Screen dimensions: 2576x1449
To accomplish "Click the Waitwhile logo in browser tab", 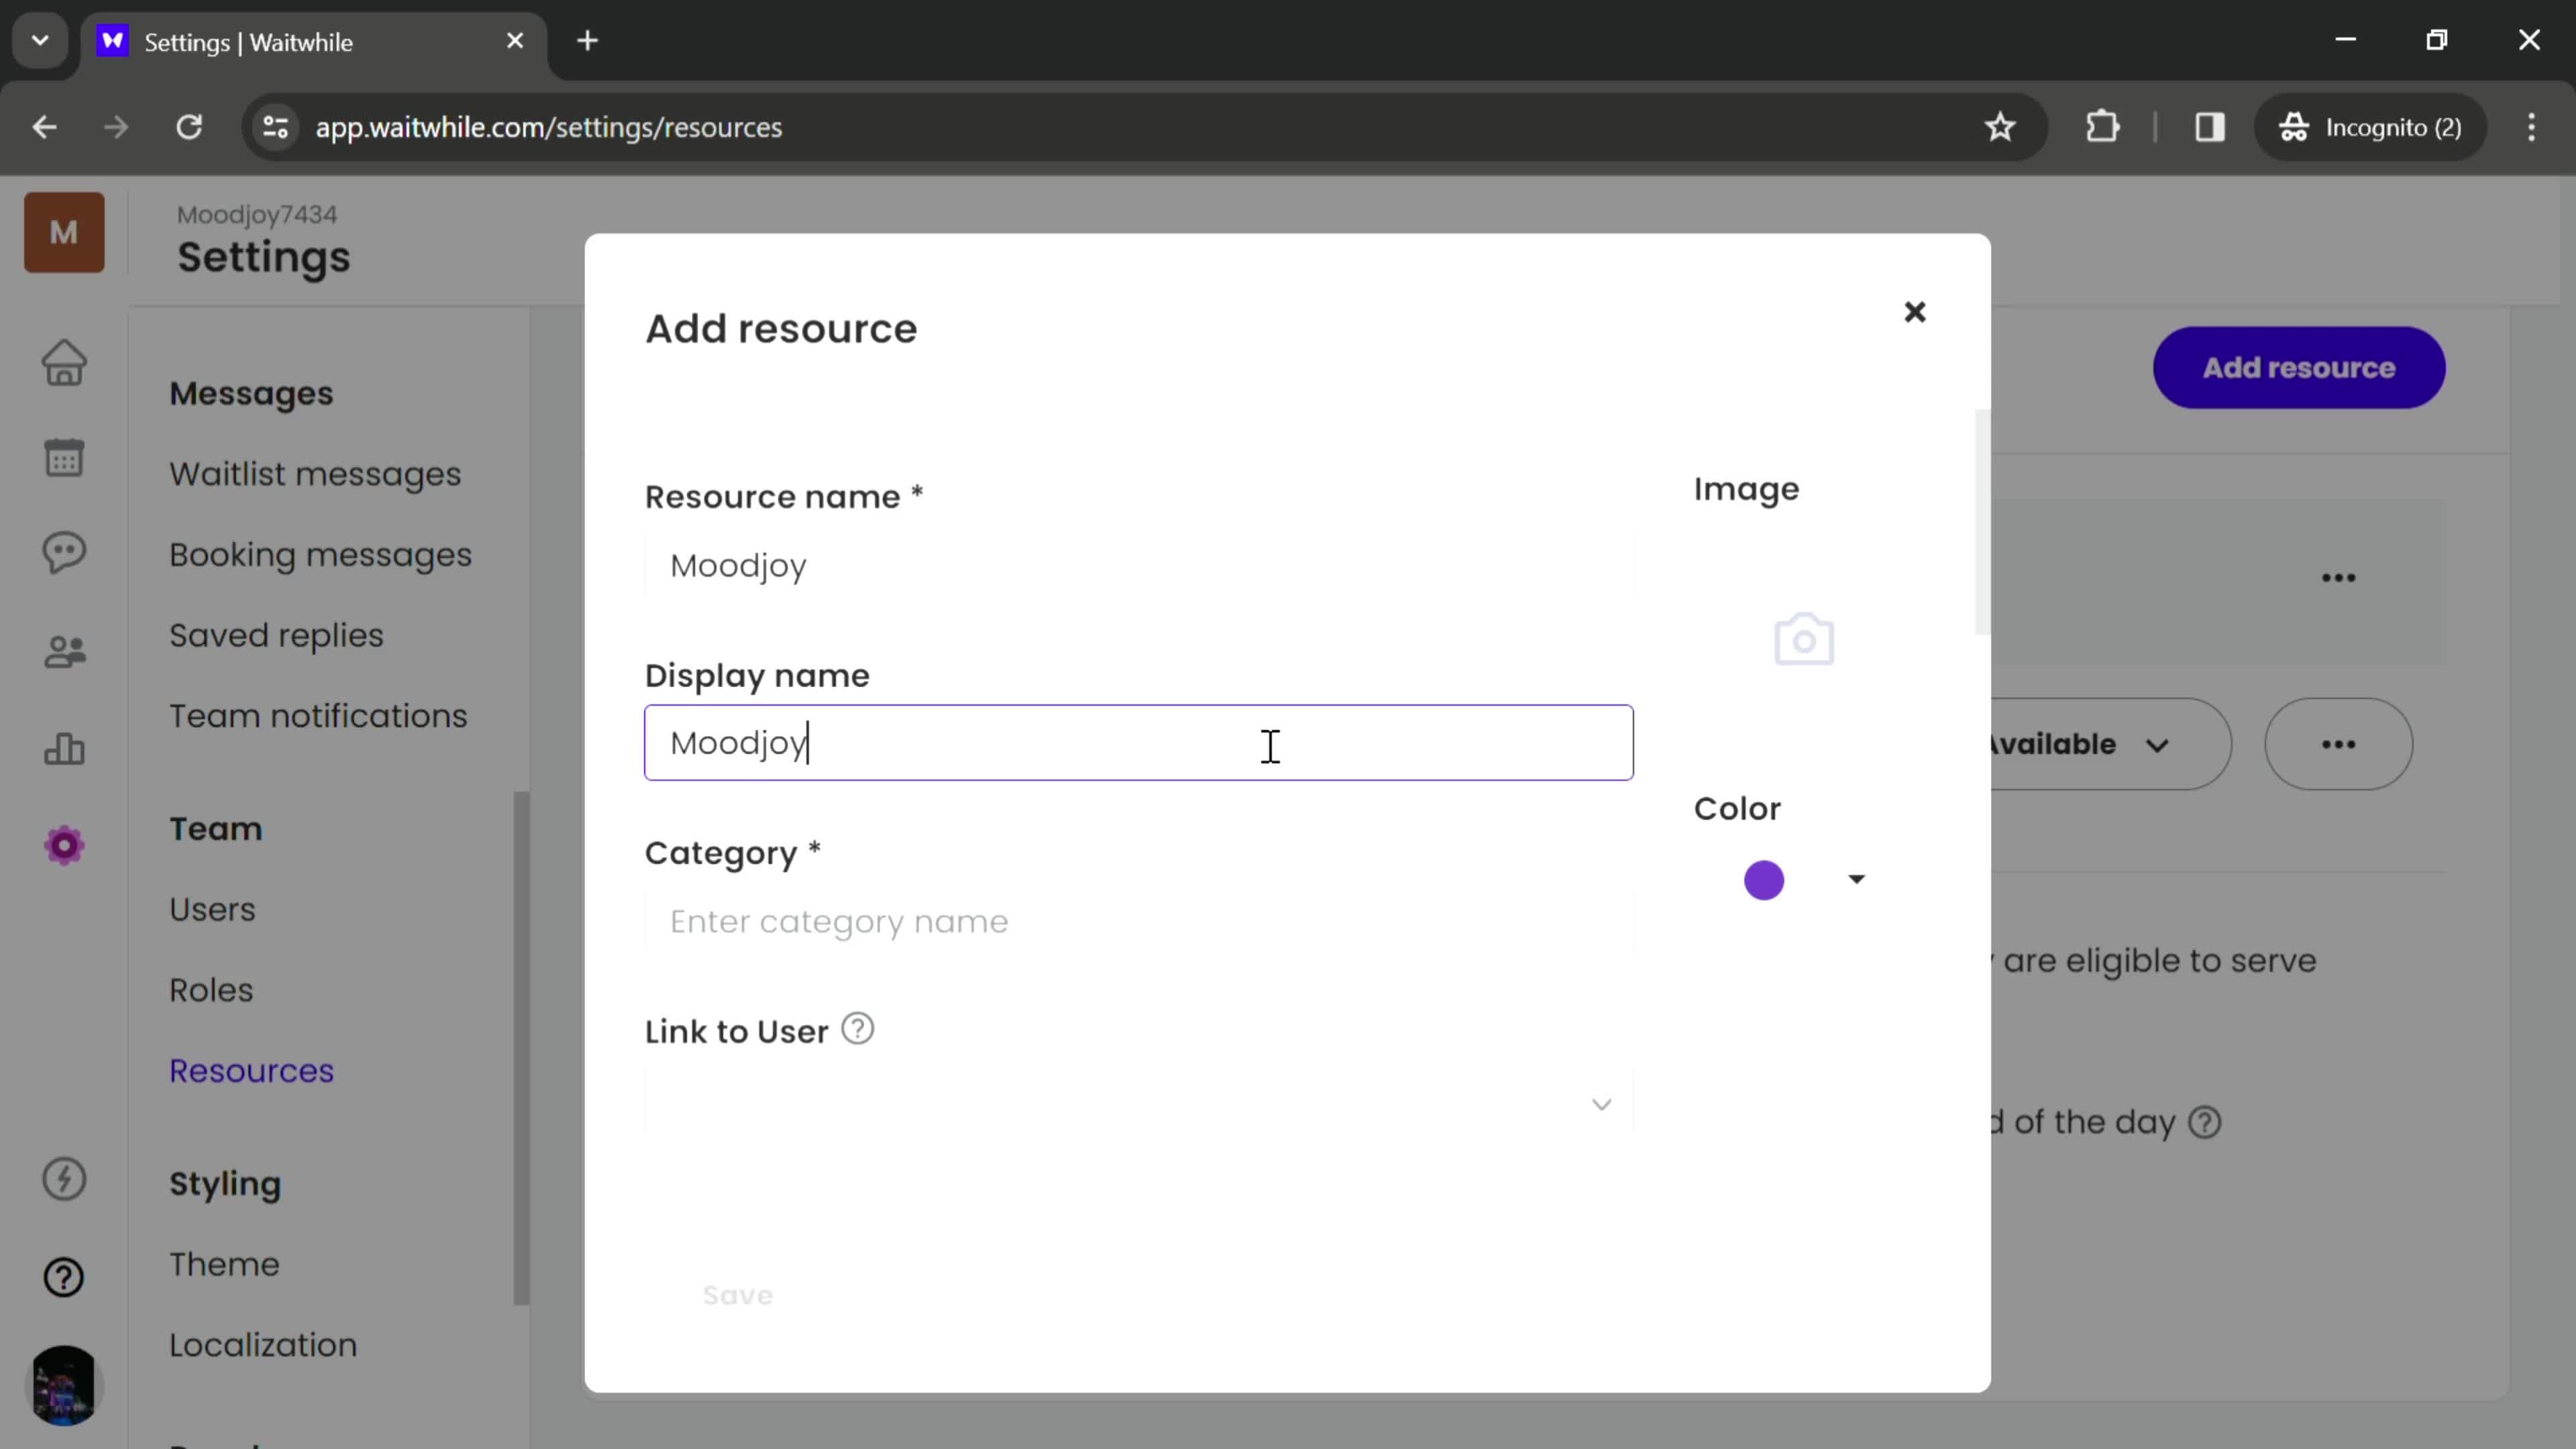I will [x=113, y=41].
